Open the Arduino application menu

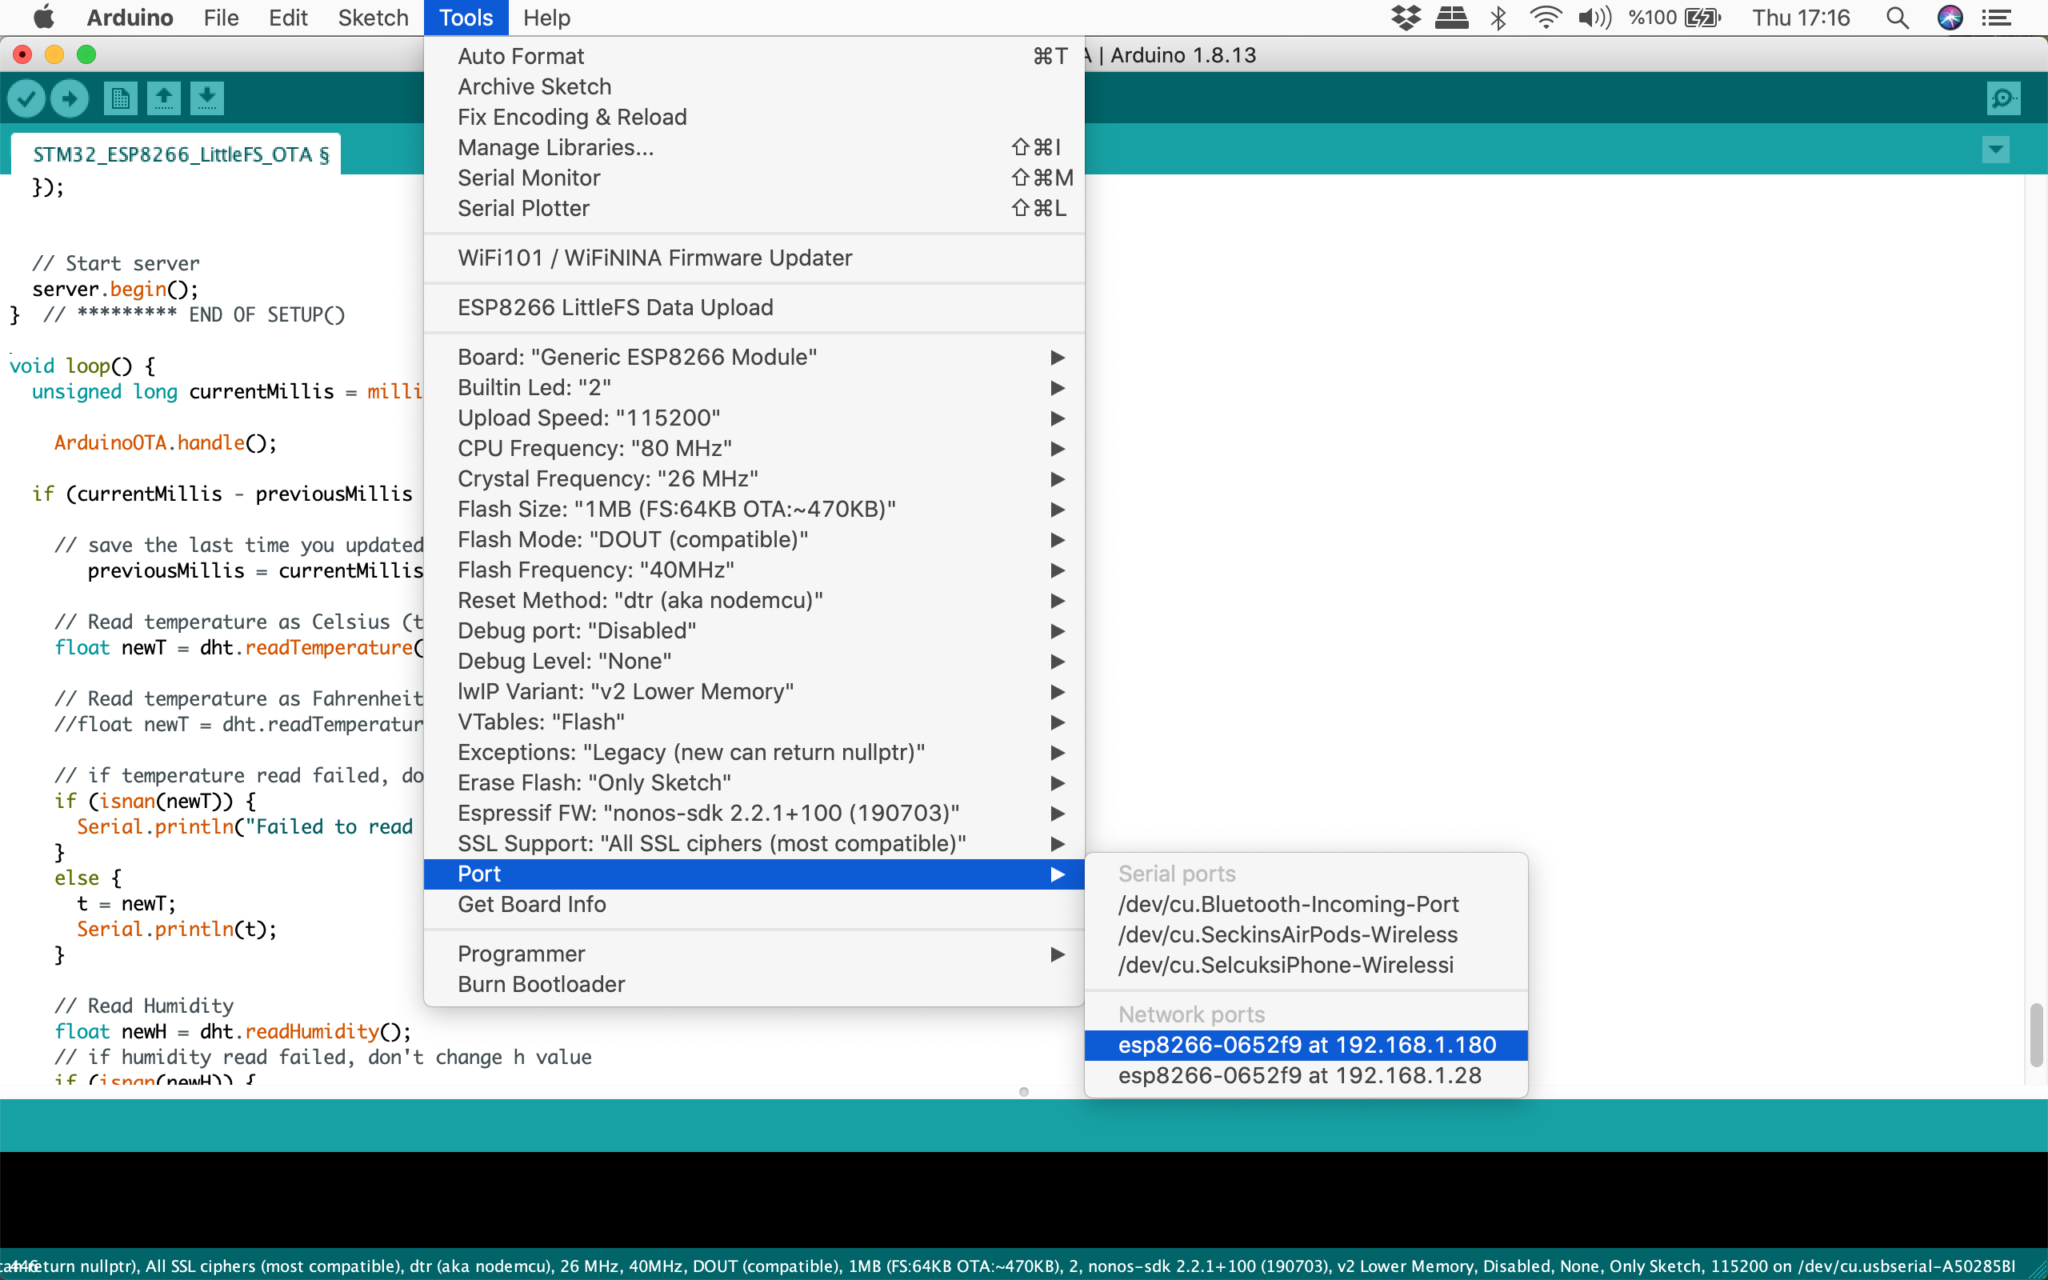(130, 18)
